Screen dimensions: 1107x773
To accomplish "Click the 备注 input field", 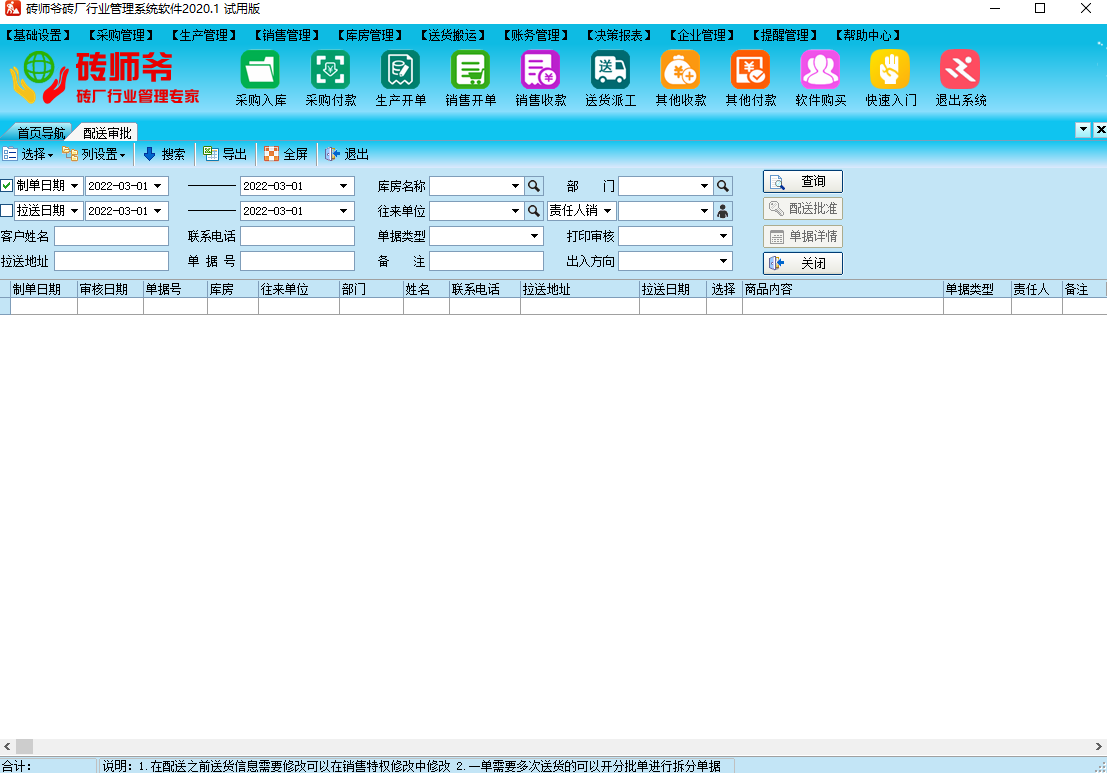I will 486,261.
